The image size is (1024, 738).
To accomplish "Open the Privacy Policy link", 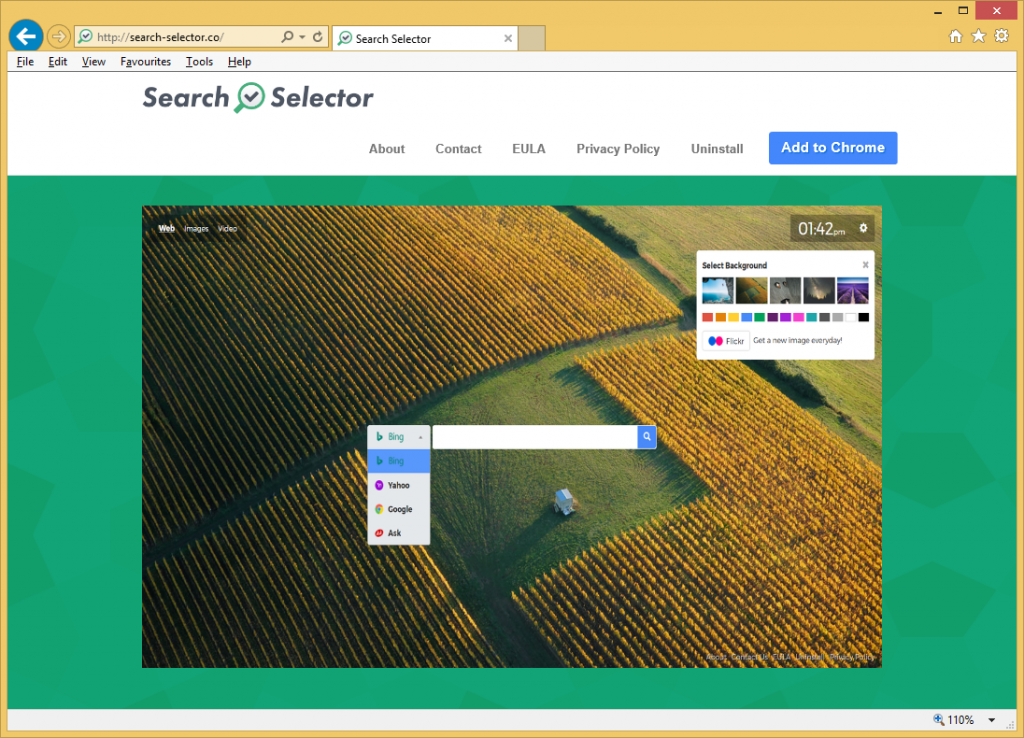I will pos(617,149).
